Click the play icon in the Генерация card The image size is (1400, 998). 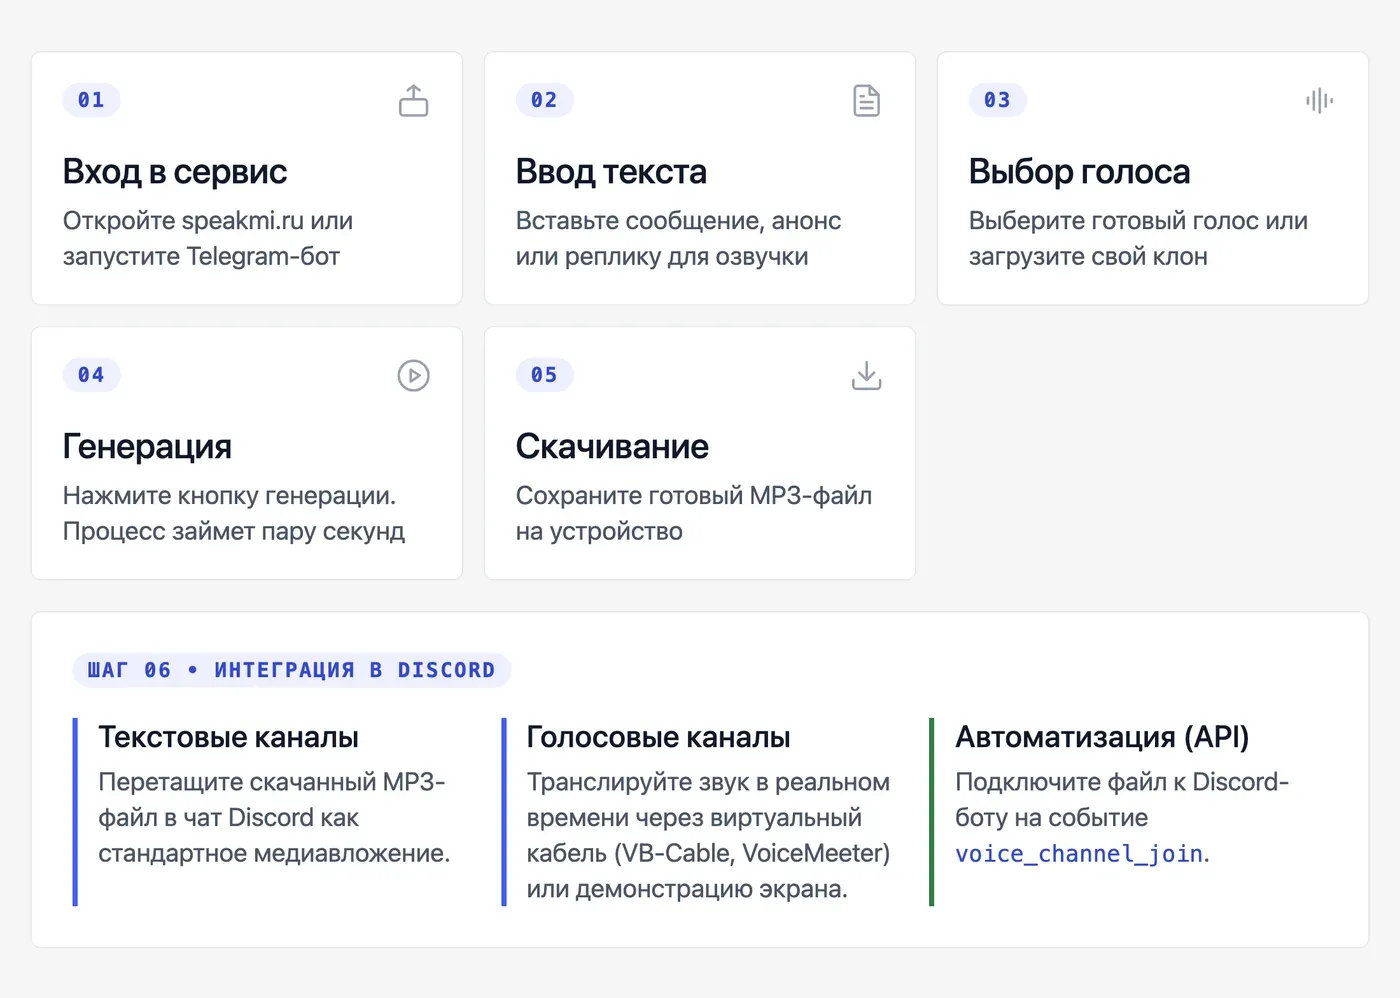(413, 375)
